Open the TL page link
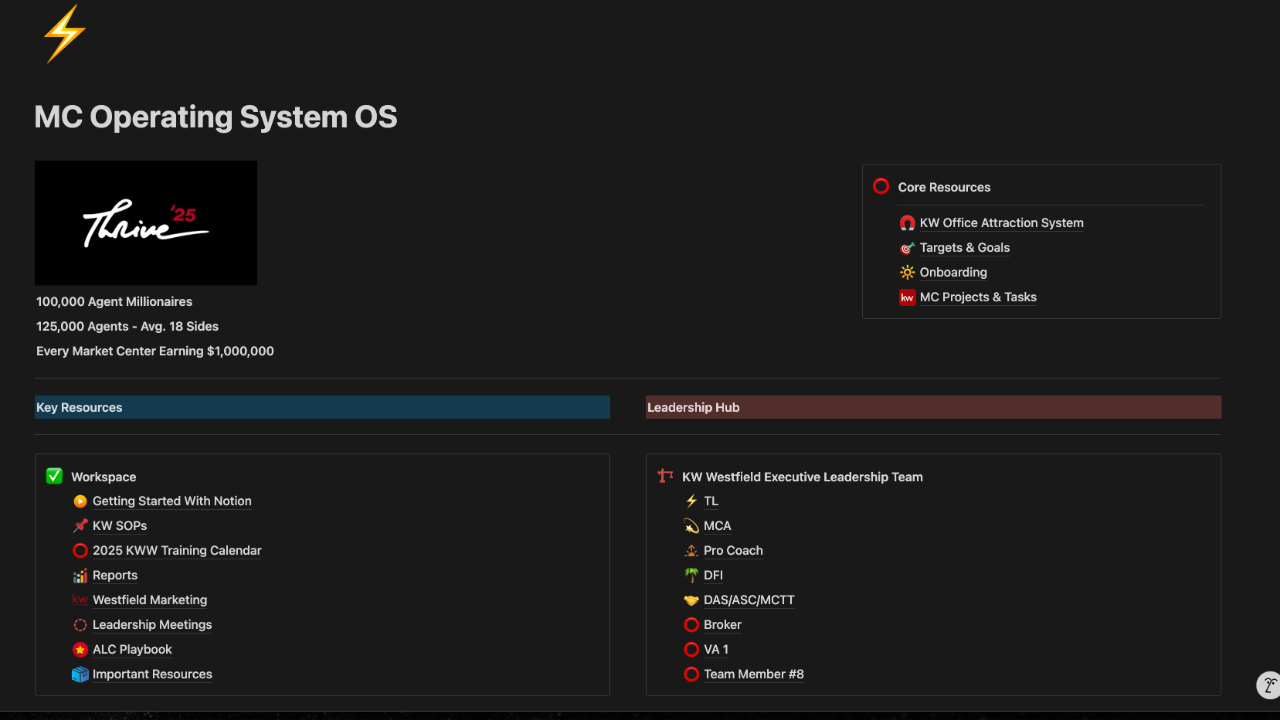Screen dimensions: 1280x720 coord(711,501)
